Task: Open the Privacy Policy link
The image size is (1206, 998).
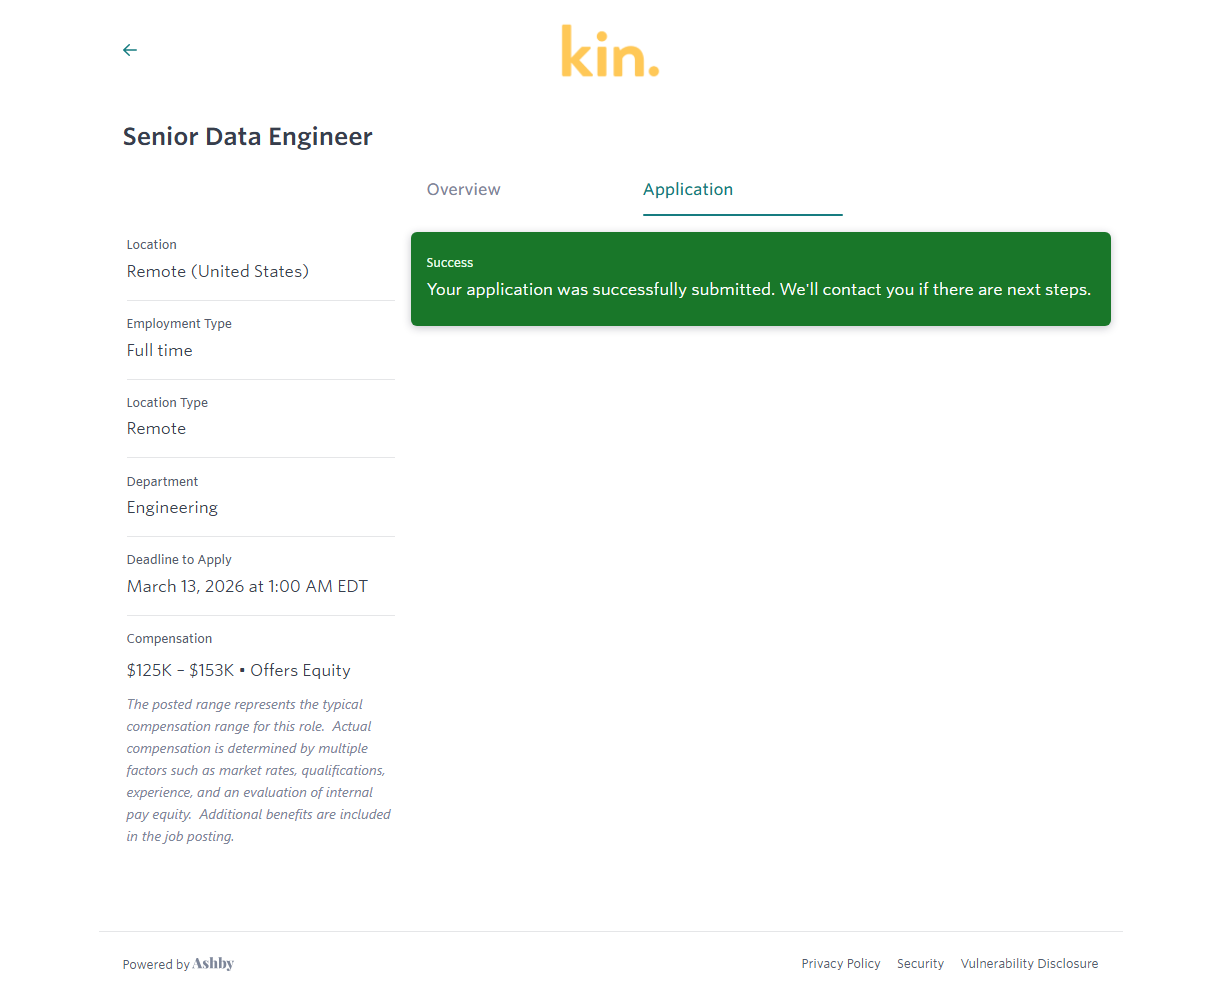Action: (841, 964)
